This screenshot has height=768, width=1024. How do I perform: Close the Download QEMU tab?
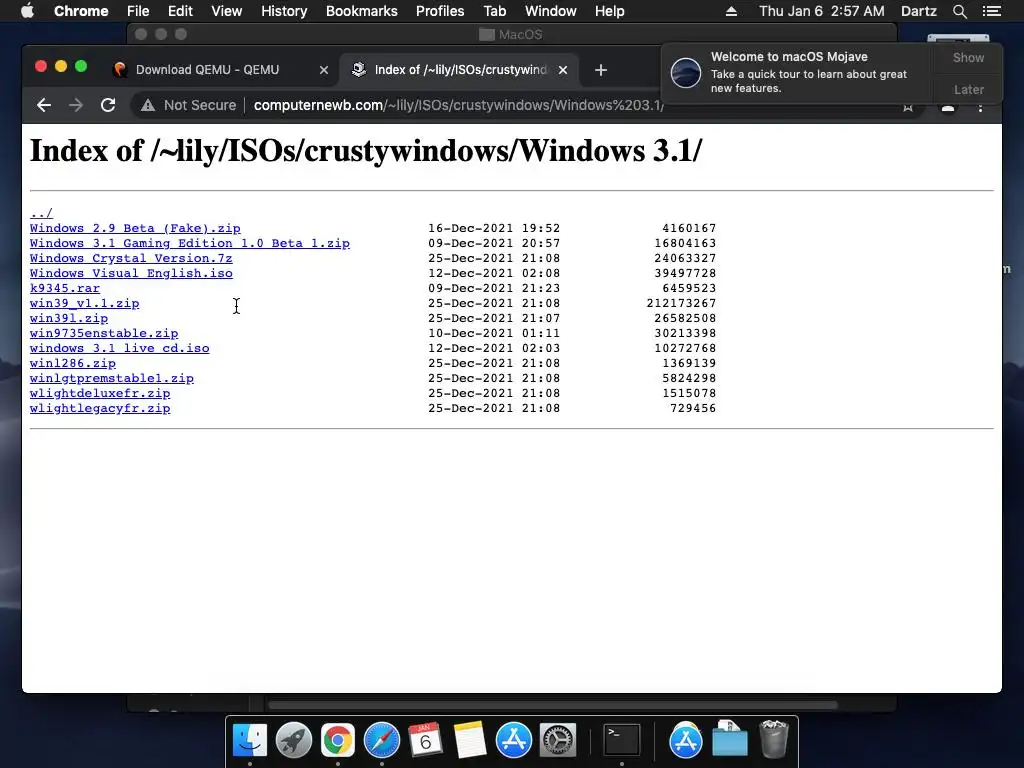[x=324, y=70]
